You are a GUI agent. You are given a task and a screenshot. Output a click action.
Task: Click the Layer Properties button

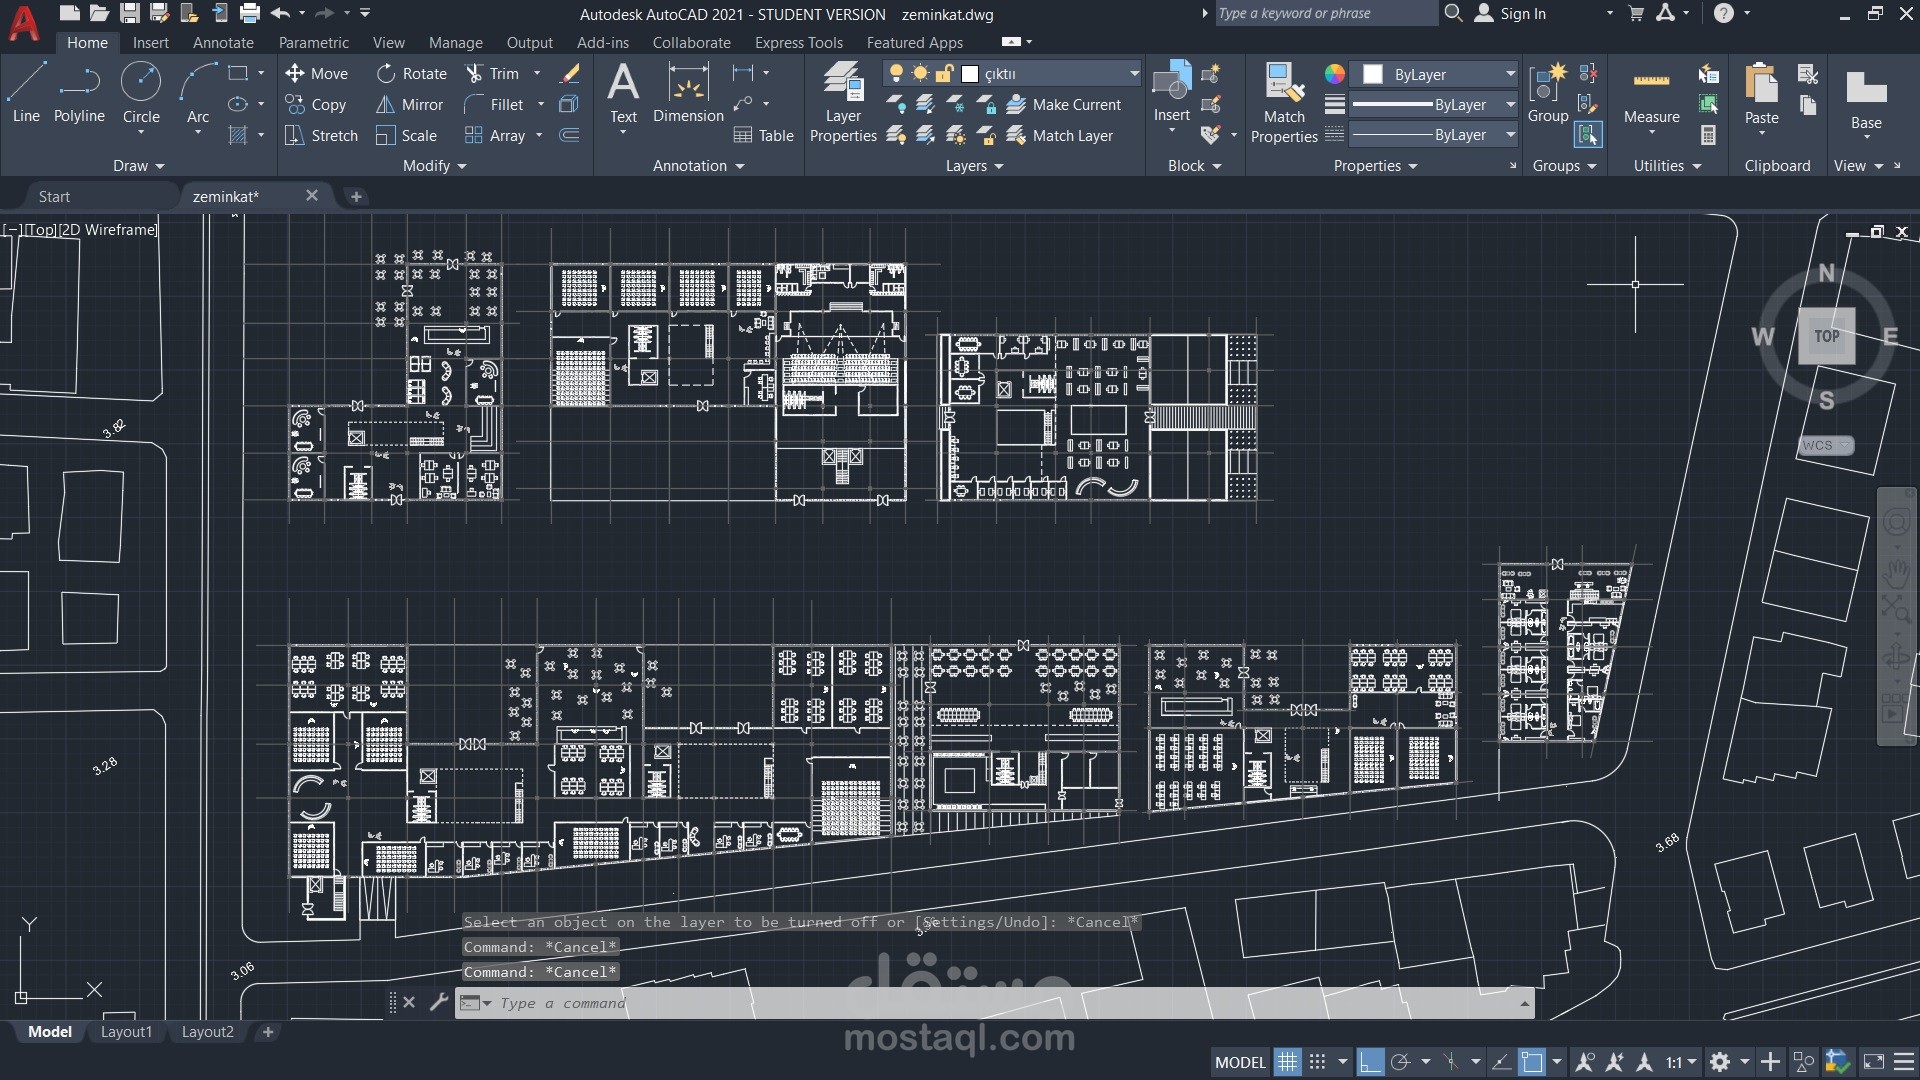[x=841, y=103]
